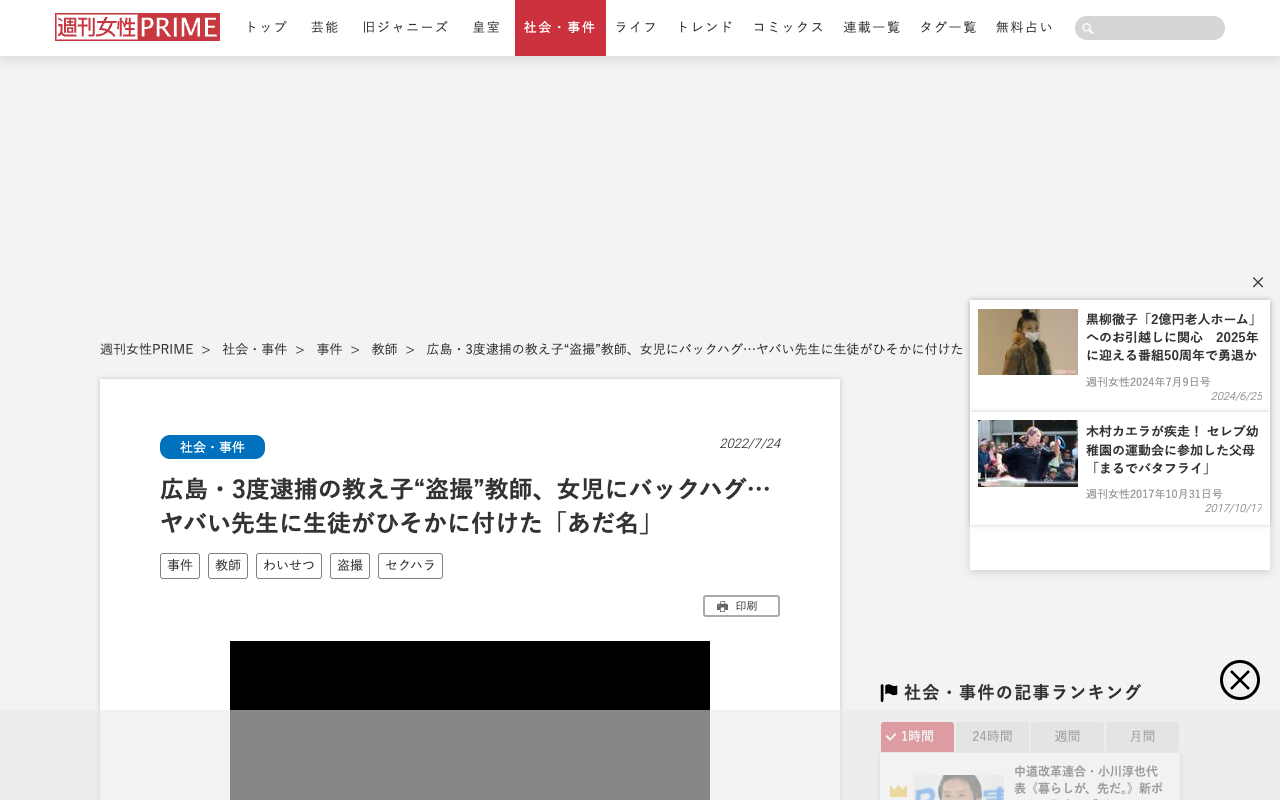Select the 社会・事件 navigation tab

(560, 28)
